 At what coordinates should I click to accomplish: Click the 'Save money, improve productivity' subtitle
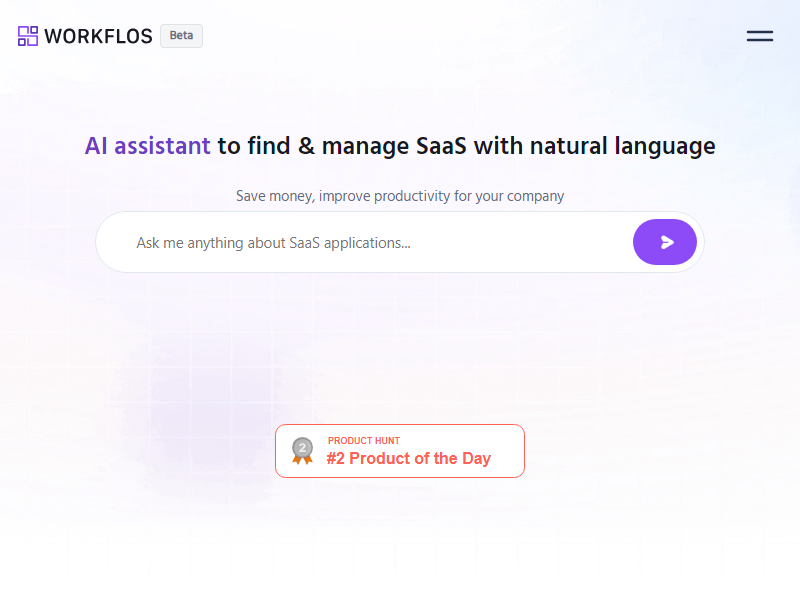coord(400,196)
